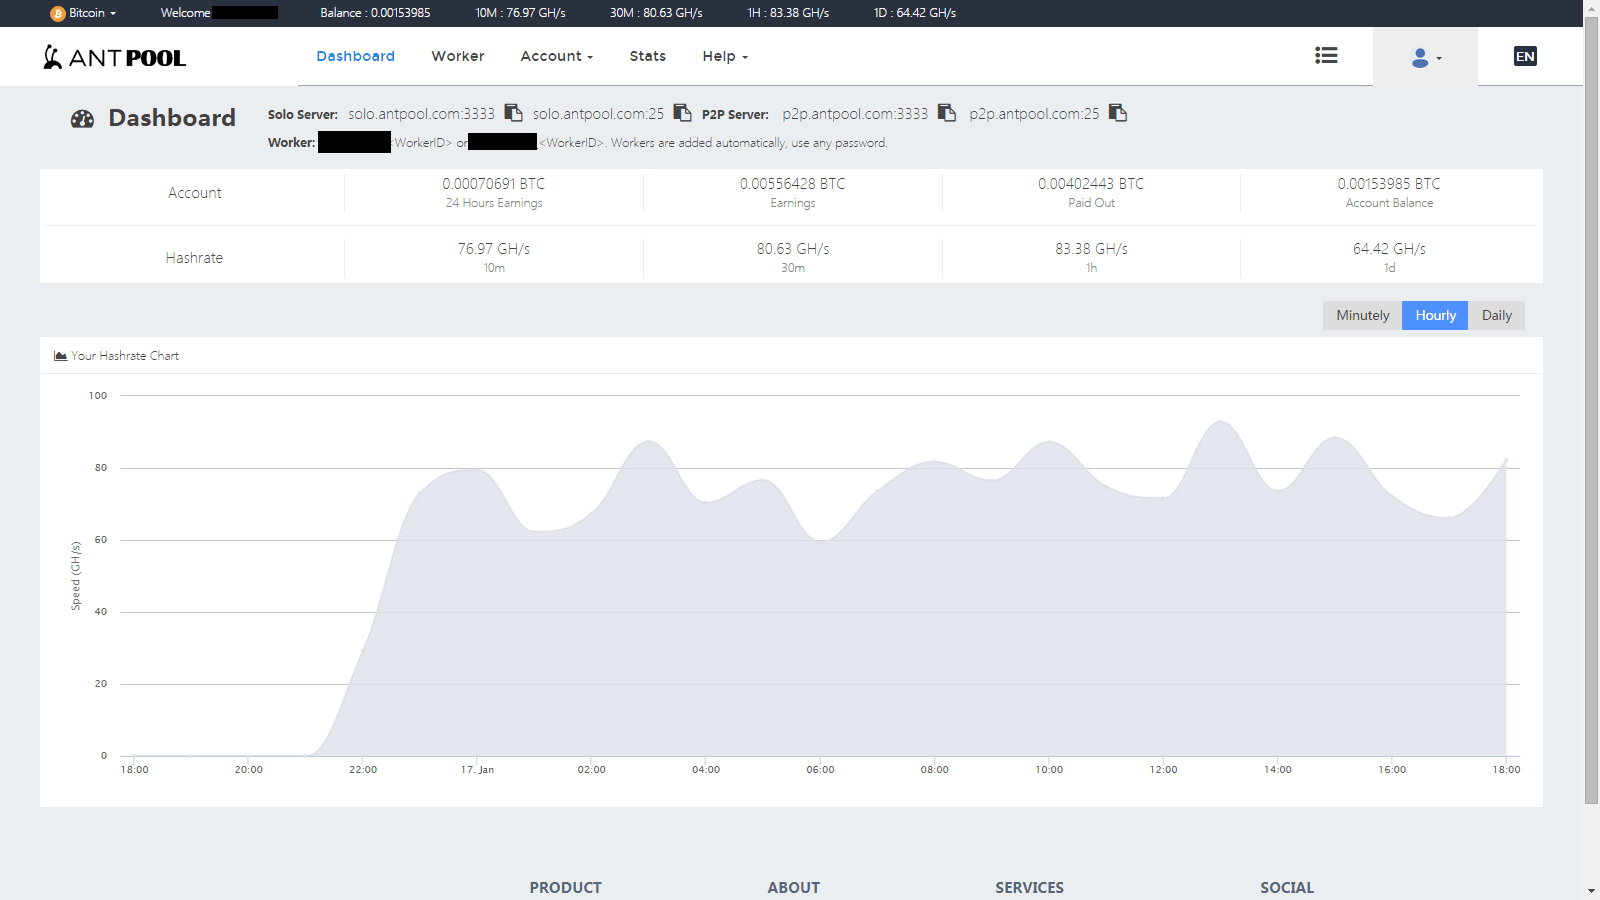
Task: Copy p2p.antpool.com:25 server address
Action: (1118, 113)
